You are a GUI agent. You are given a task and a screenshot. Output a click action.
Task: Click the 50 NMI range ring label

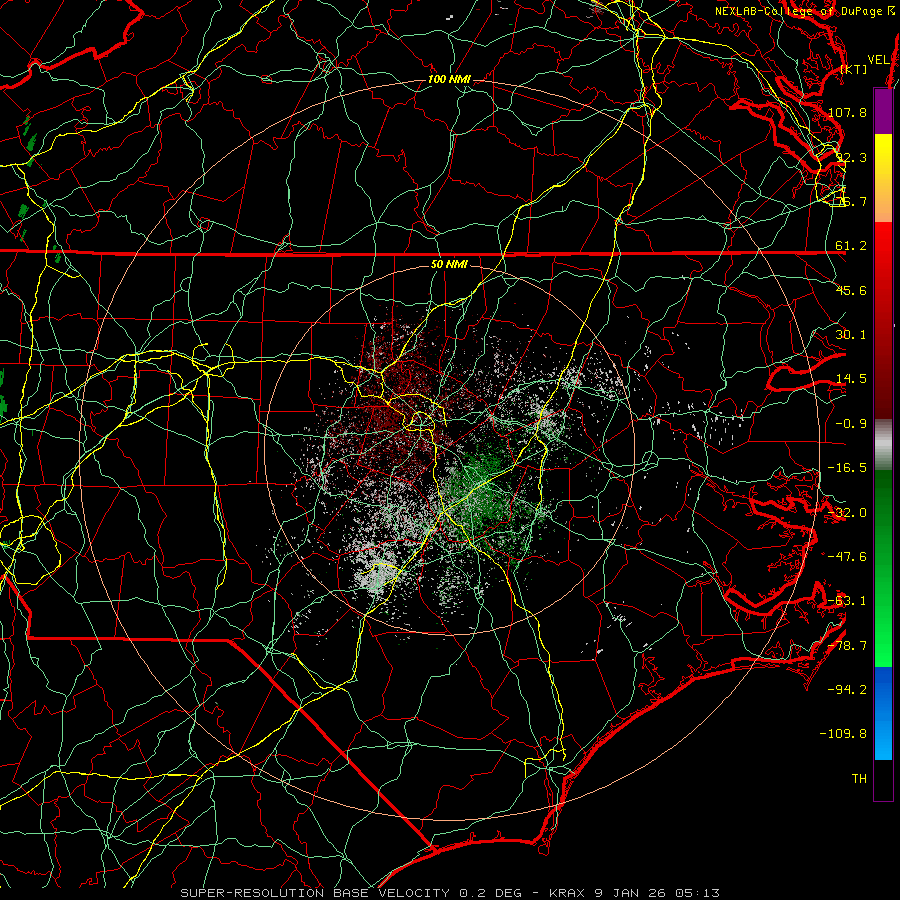point(449,264)
